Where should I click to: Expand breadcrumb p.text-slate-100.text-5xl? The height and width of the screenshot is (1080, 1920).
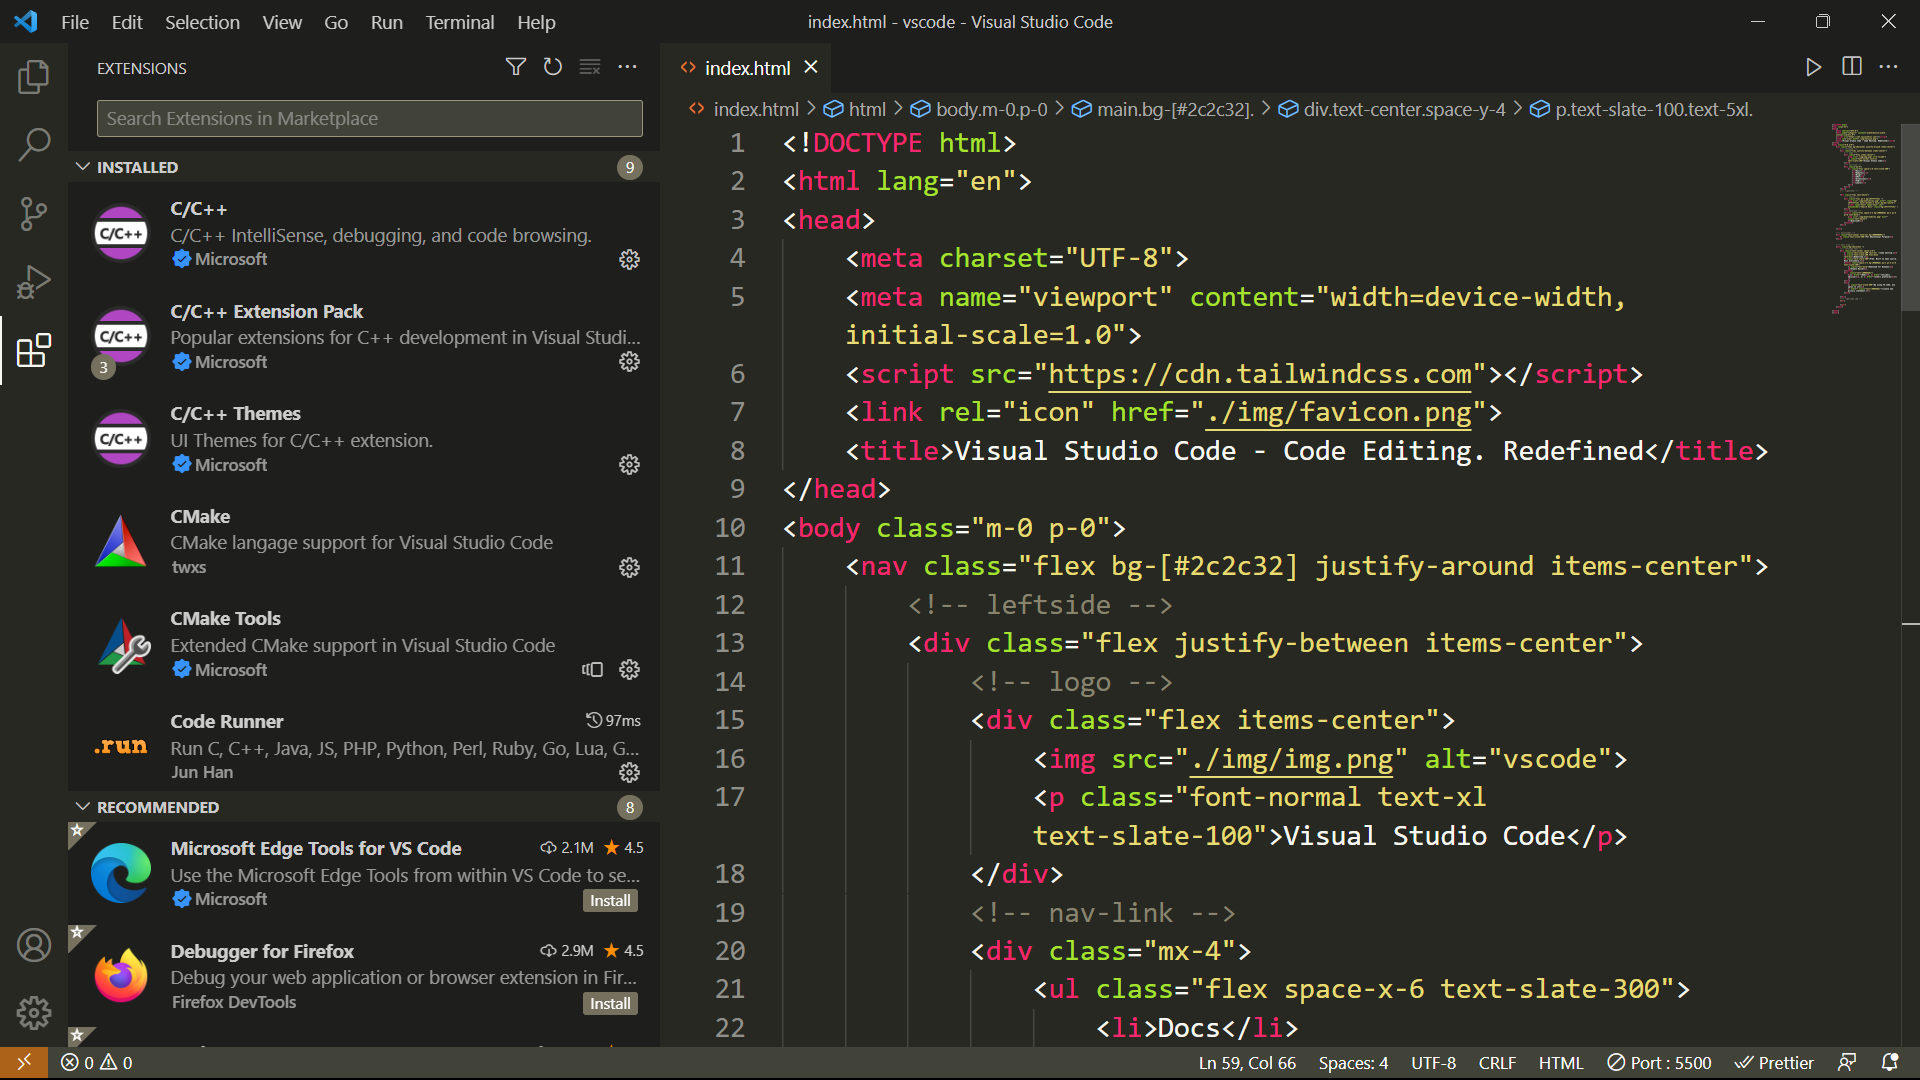click(1643, 109)
